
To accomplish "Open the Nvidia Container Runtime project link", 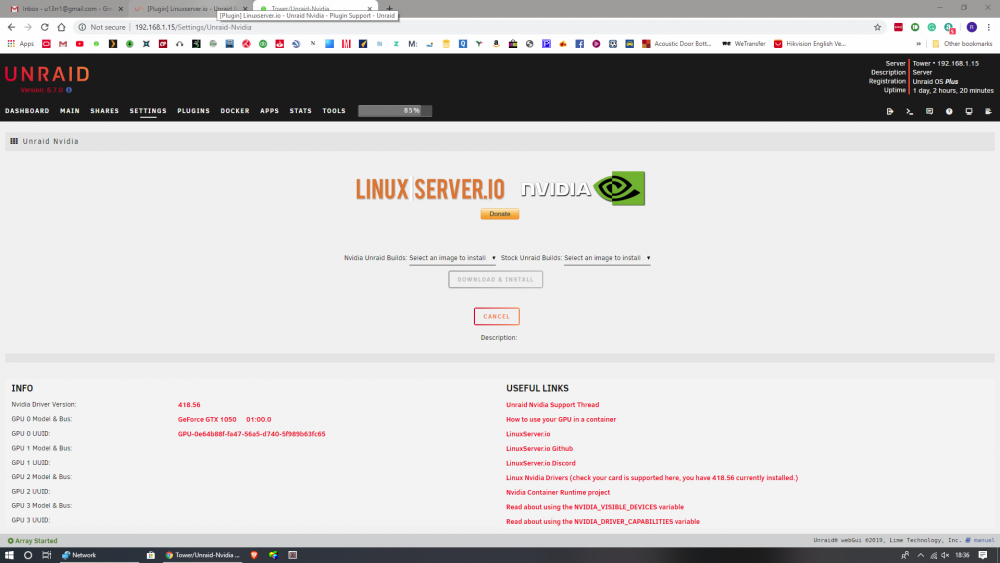I will click(x=558, y=492).
